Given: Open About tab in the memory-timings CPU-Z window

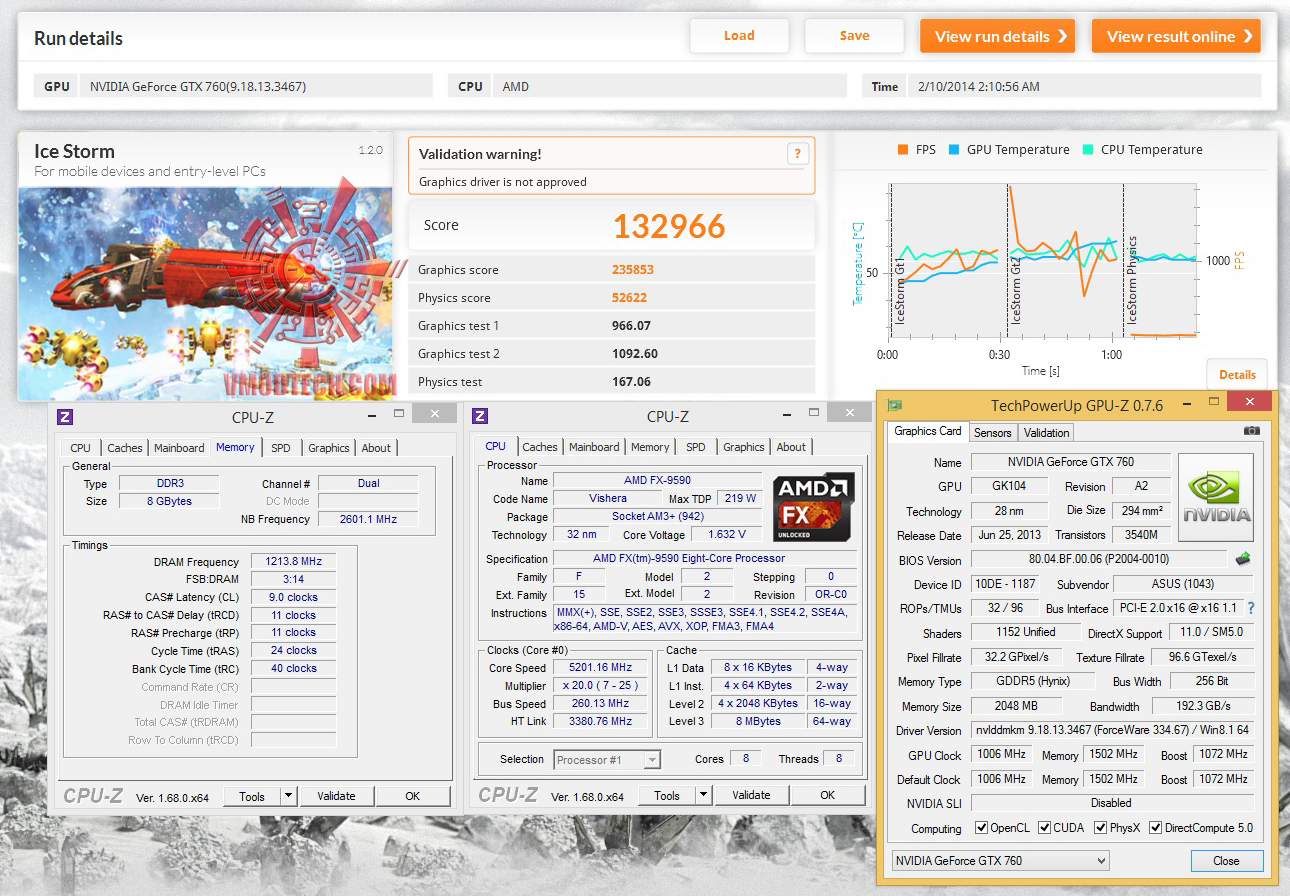Looking at the screenshot, I should [x=377, y=448].
